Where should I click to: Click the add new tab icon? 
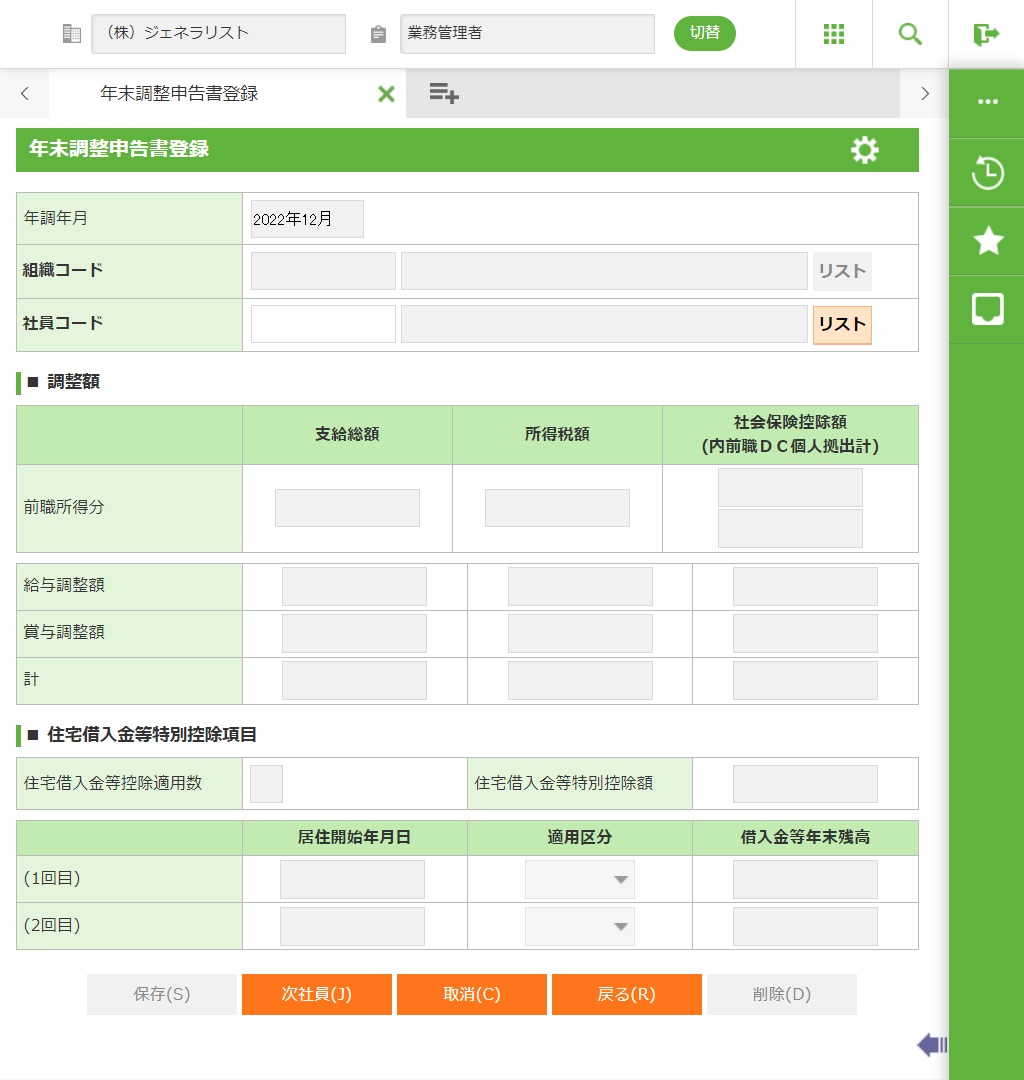[x=444, y=94]
